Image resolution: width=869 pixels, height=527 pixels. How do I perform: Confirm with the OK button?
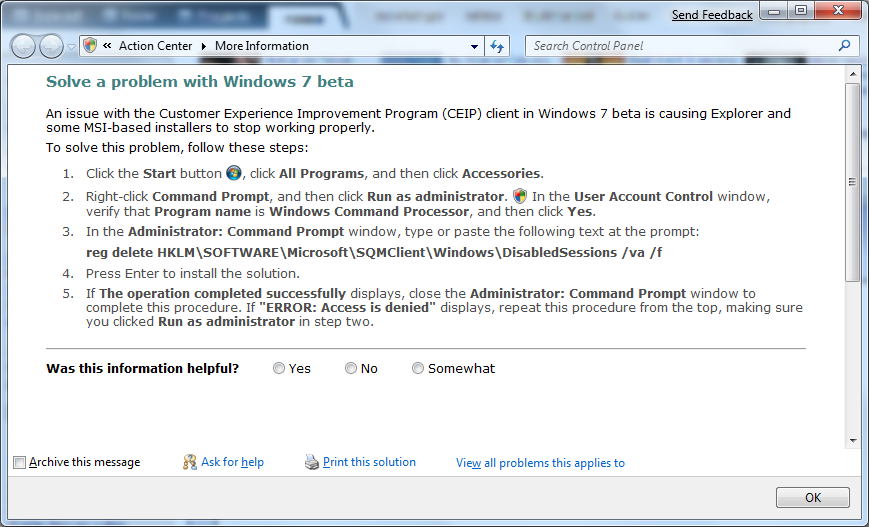click(812, 498)
